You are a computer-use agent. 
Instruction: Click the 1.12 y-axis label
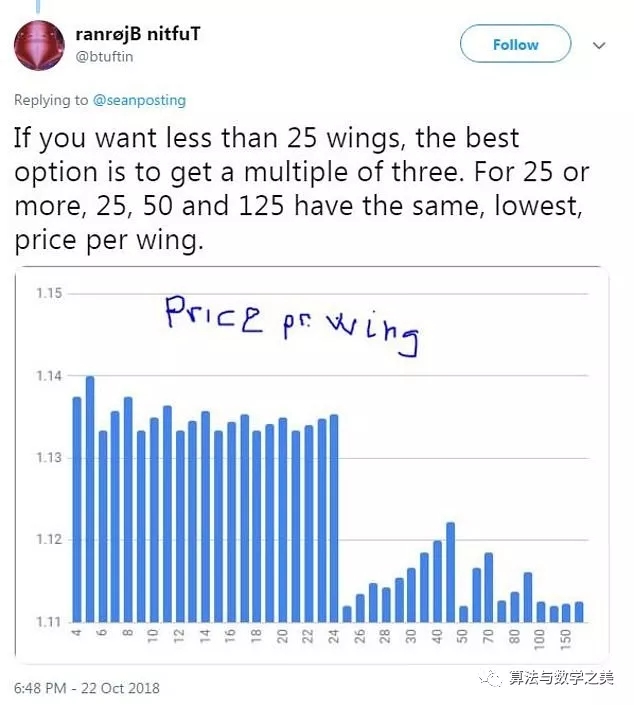pos(49,540)
